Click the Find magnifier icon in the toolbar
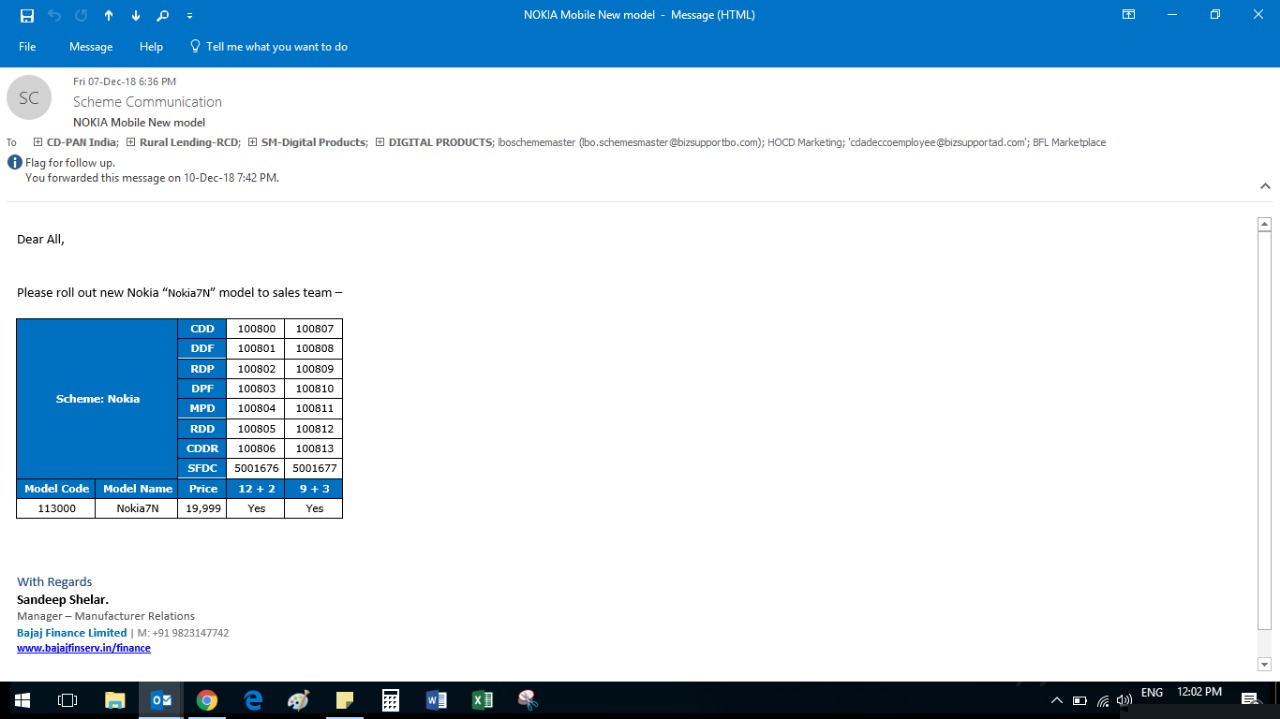1280x719 pixels. pyautogui.click(x=163, y=15)
